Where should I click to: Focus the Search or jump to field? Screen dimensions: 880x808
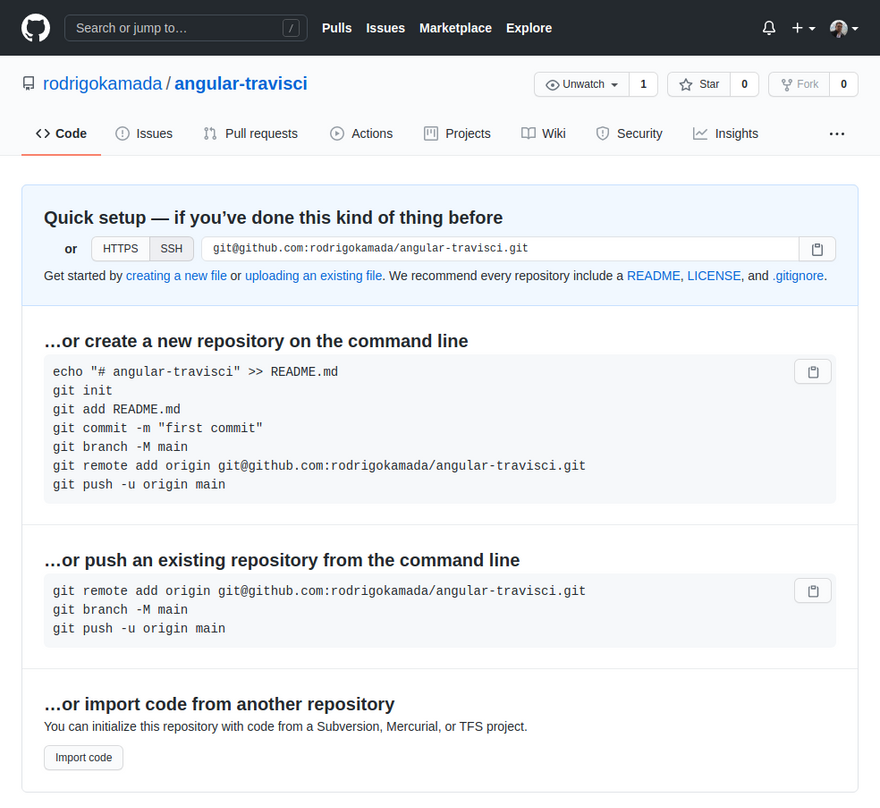186,28
